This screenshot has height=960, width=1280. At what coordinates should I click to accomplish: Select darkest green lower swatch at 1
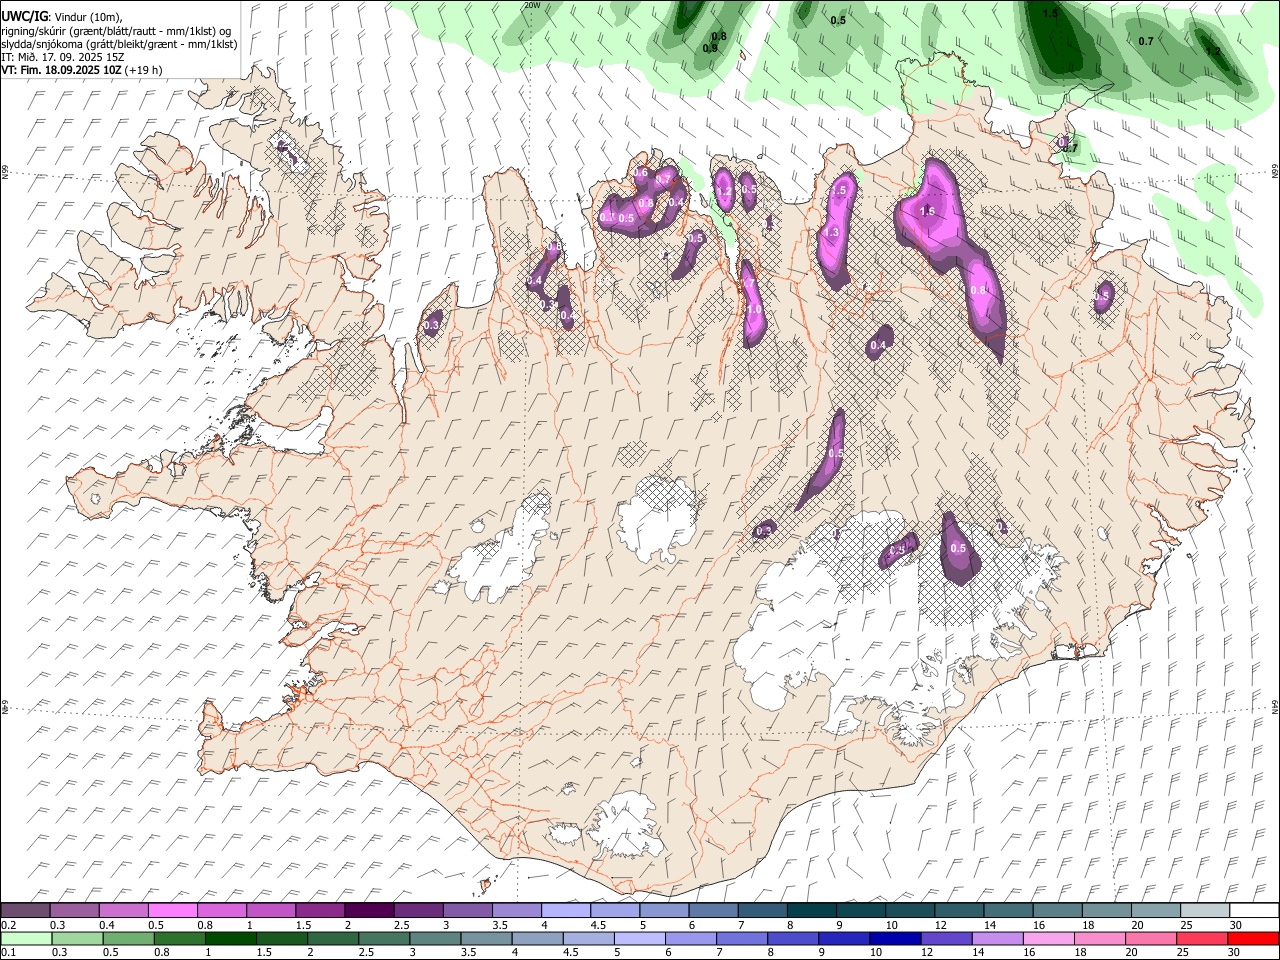click(x=231, y=938)
